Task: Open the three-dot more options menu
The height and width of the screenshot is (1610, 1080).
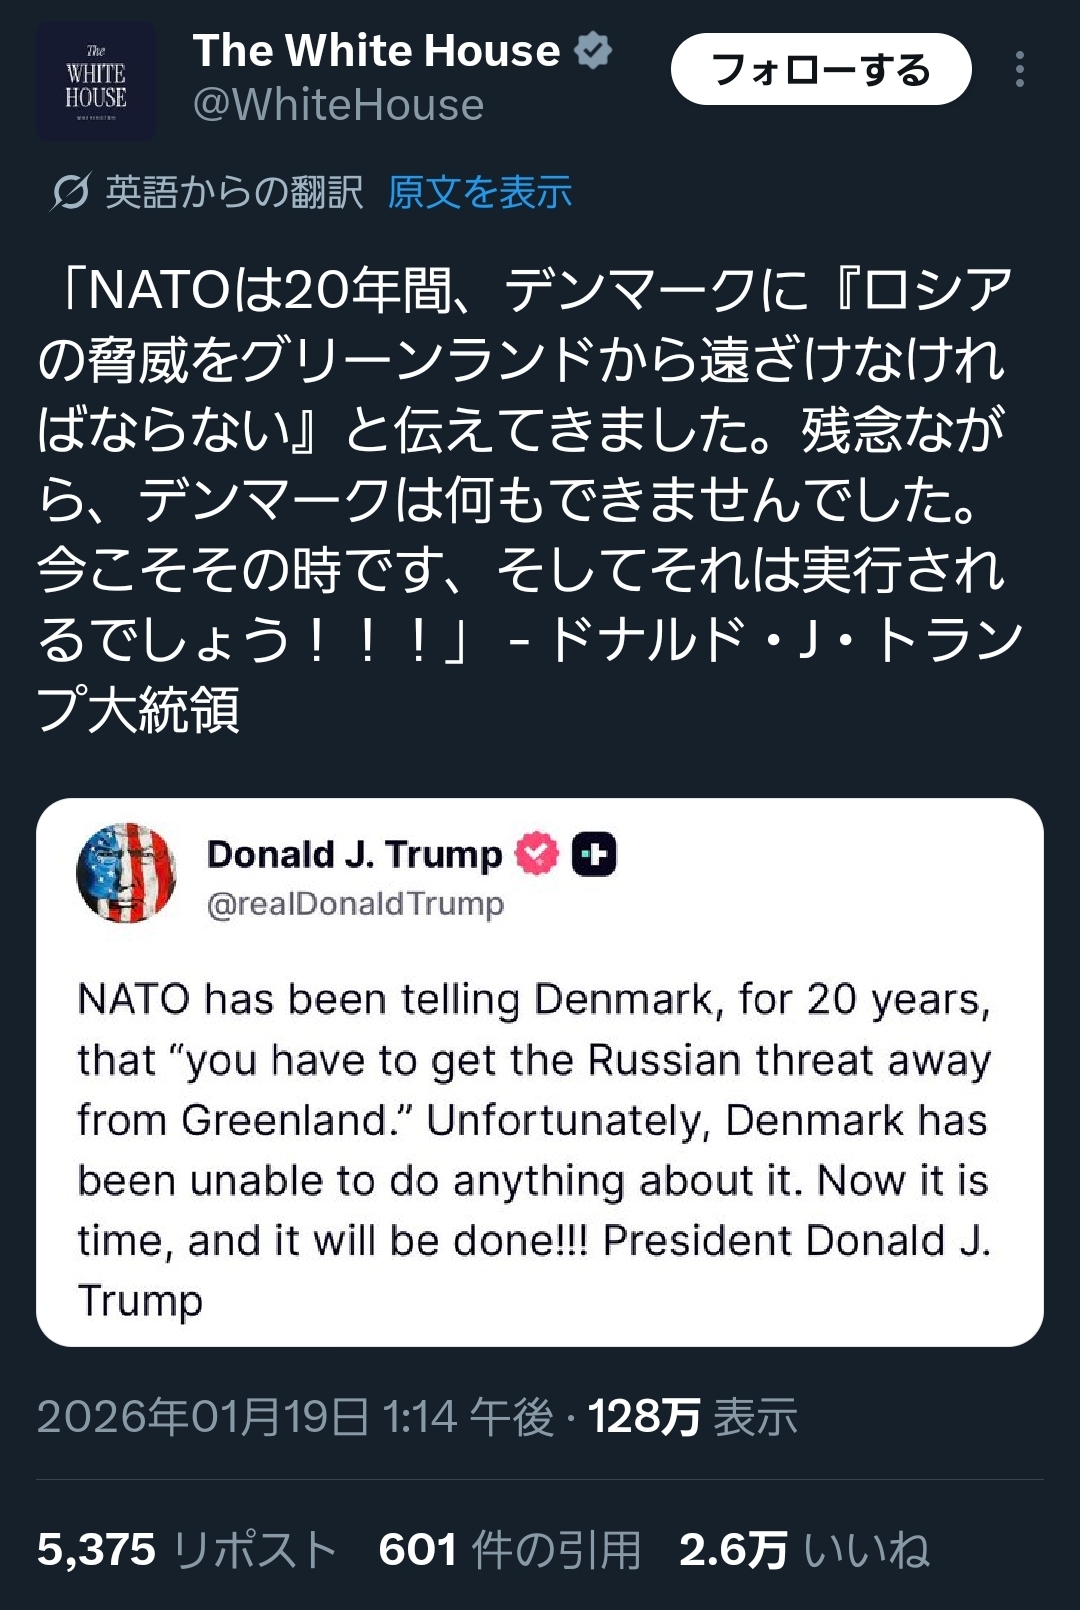Action: pos(1019,69)
